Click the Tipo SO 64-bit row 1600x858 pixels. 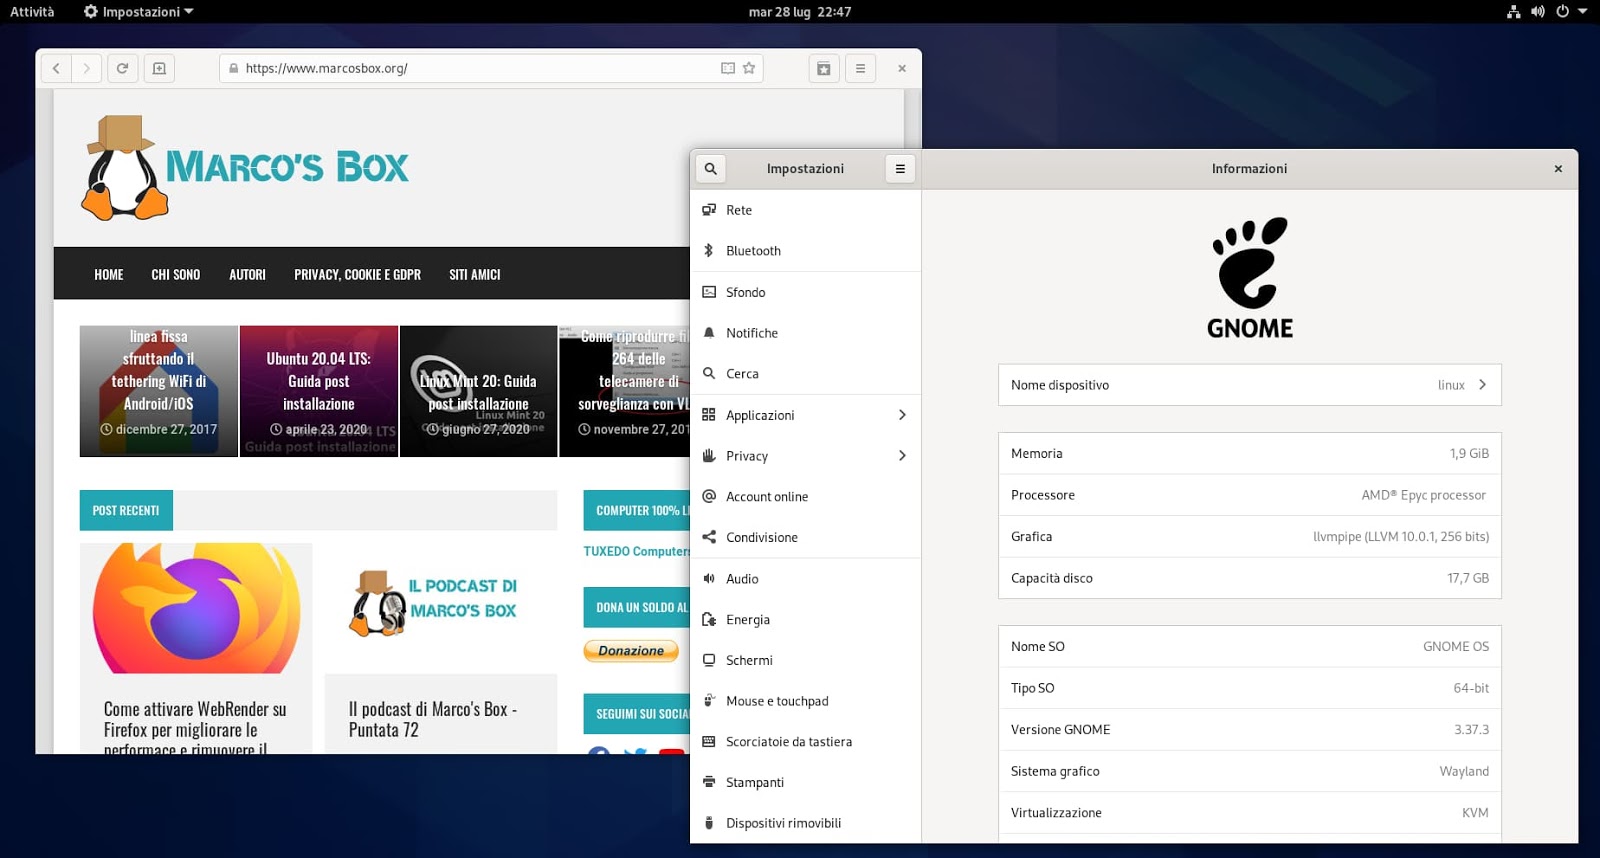tap(1249, 688)
